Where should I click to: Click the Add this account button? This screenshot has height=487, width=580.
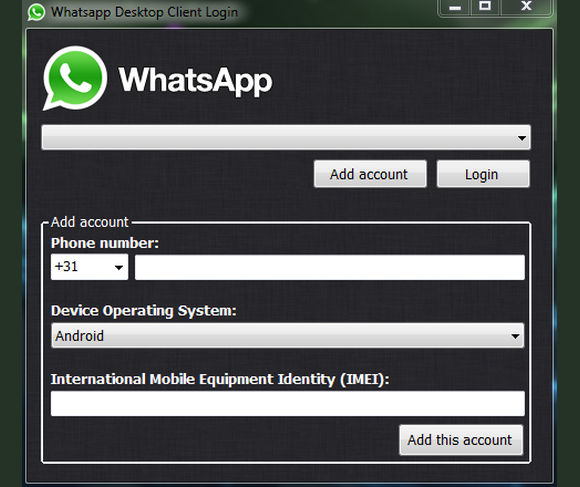pyautogui.click(x=461, y=440)
